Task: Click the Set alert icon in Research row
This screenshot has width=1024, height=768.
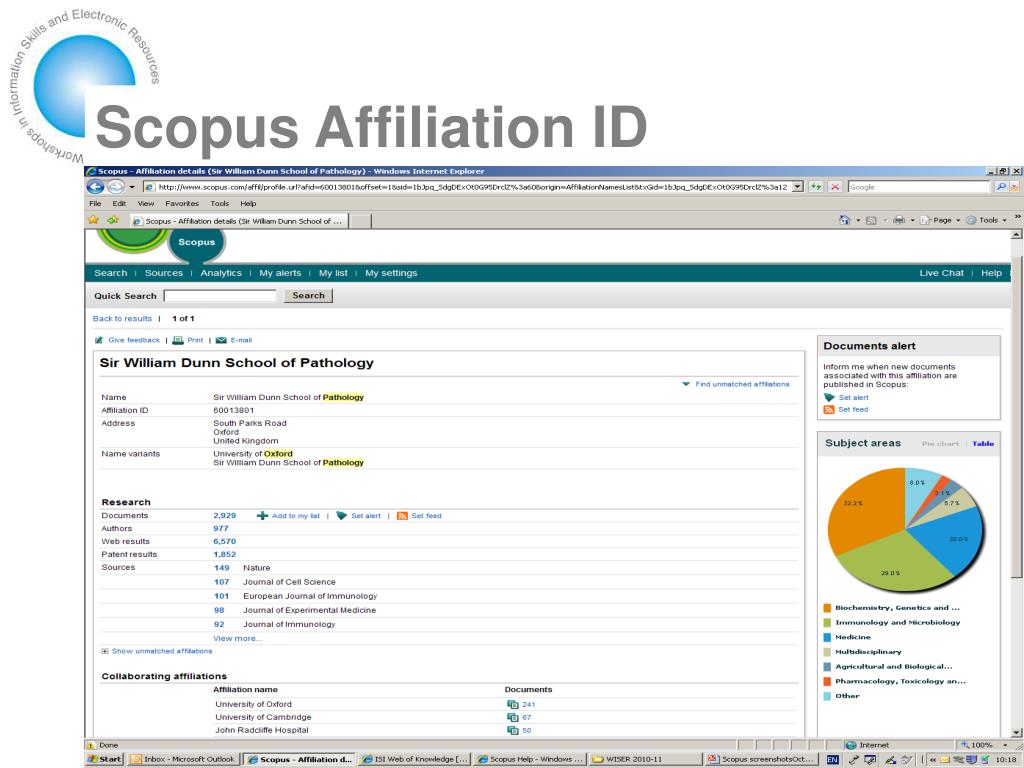Action: pos(342,516)
